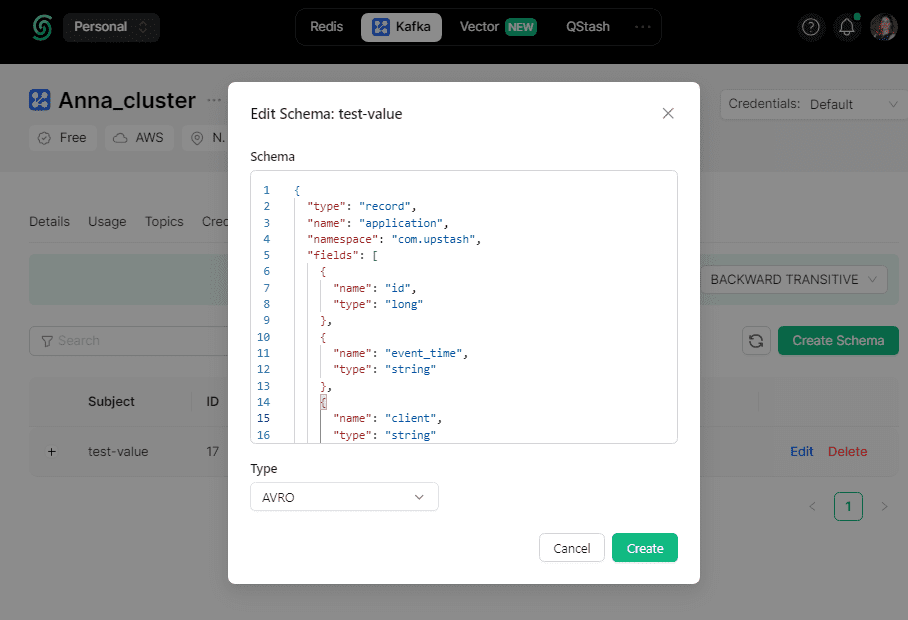
Task: Close the Edit Schema dialog
Action: pyautogui.click(x=668, y=113)
